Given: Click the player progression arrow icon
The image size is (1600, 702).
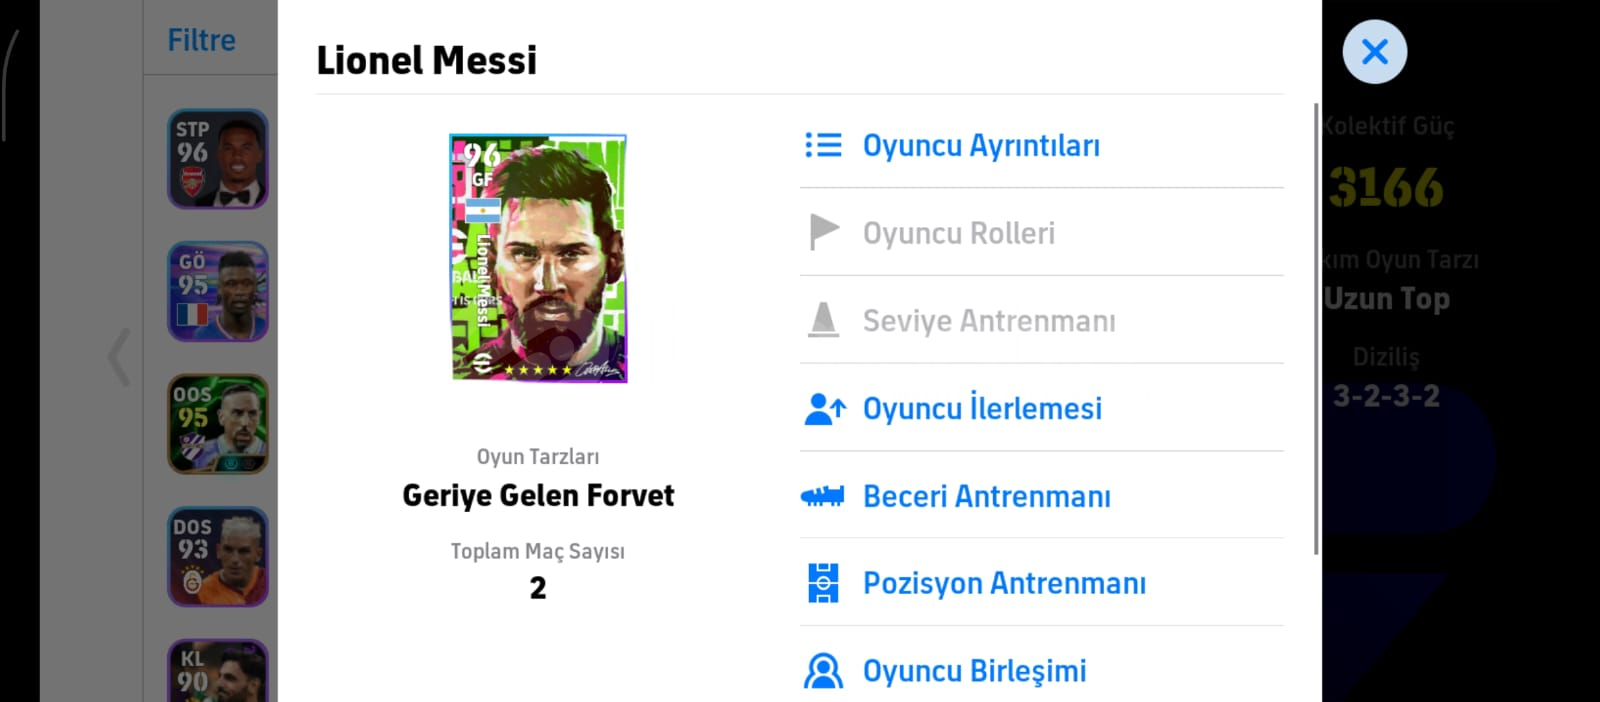Looking at the screenshot, I should tap(825, 409).
